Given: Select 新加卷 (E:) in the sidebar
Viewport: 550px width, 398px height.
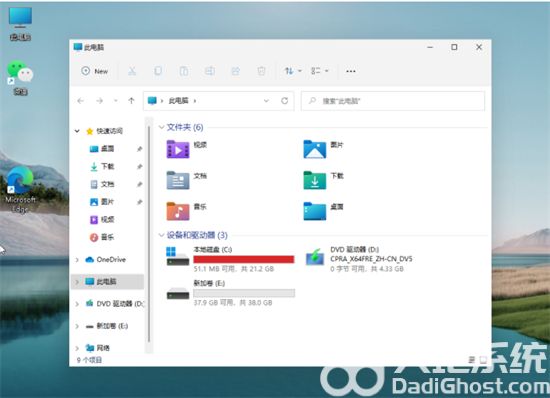Looking at the screenshot, I should pyautogui.click(x=112, y=326).
